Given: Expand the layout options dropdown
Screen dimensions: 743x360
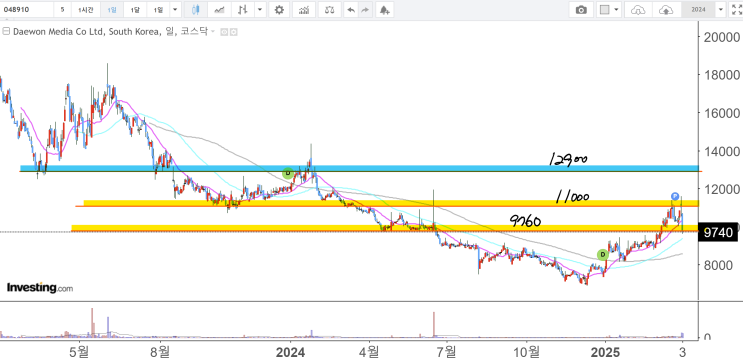Looking at the screenshot, I should click(616, 9).
